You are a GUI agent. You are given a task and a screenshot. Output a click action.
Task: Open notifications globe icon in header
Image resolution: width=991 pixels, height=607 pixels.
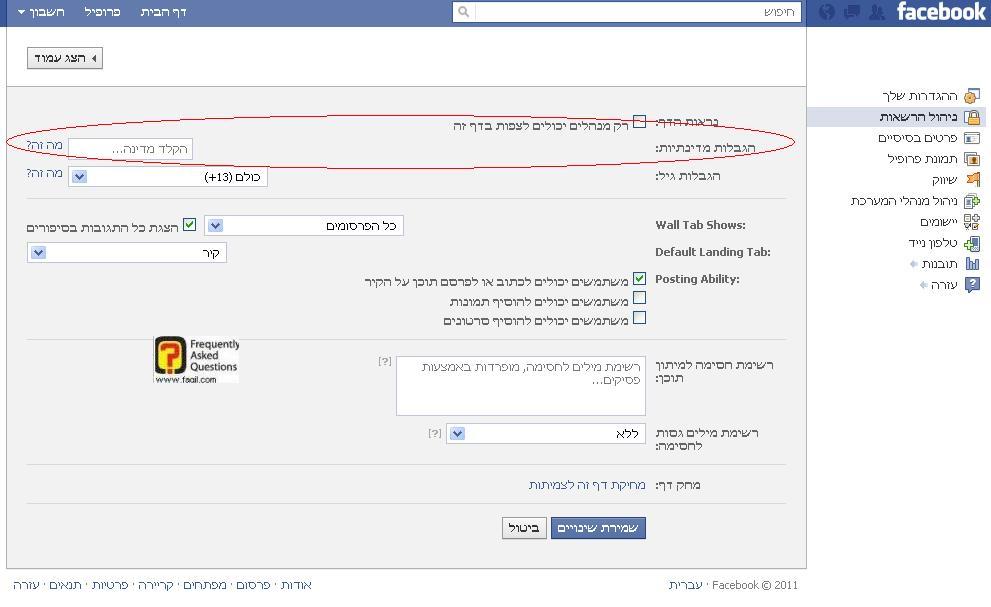point(826,12)
